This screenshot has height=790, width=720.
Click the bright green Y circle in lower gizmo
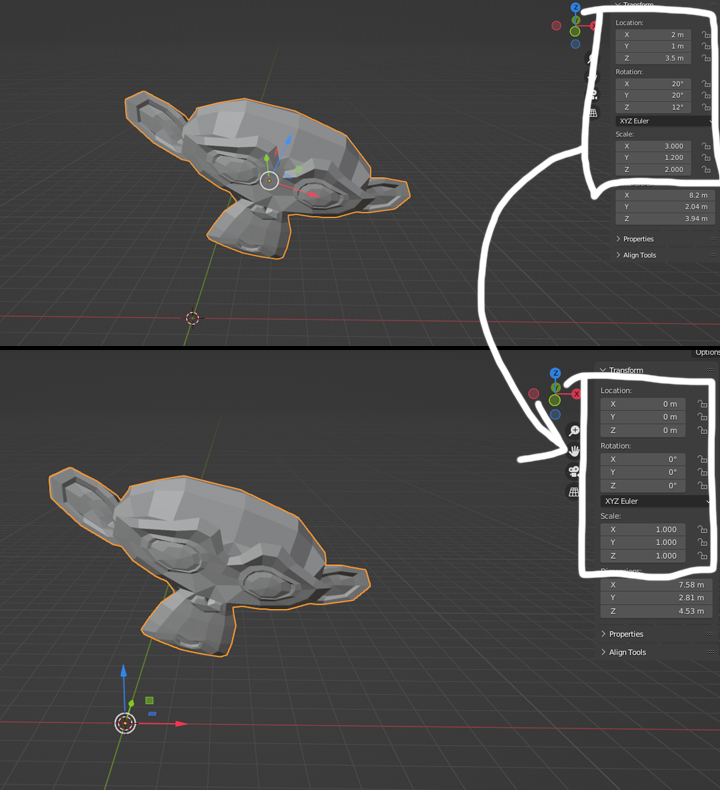pyautogui.click(x=555, y=400)
